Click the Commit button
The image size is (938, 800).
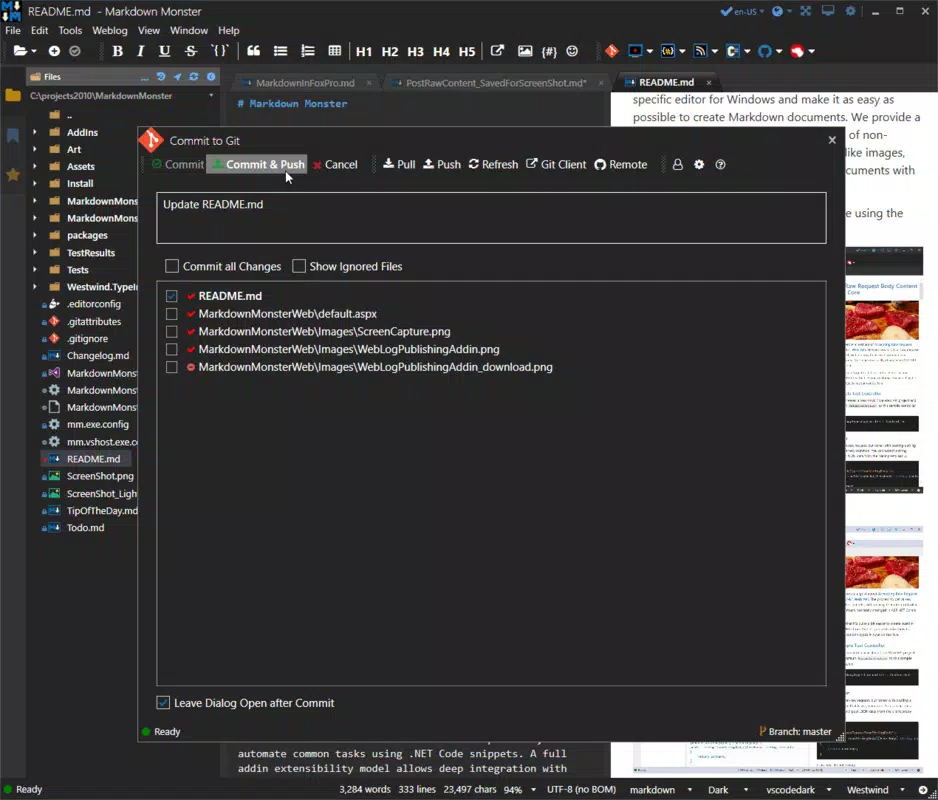(178, 165)
